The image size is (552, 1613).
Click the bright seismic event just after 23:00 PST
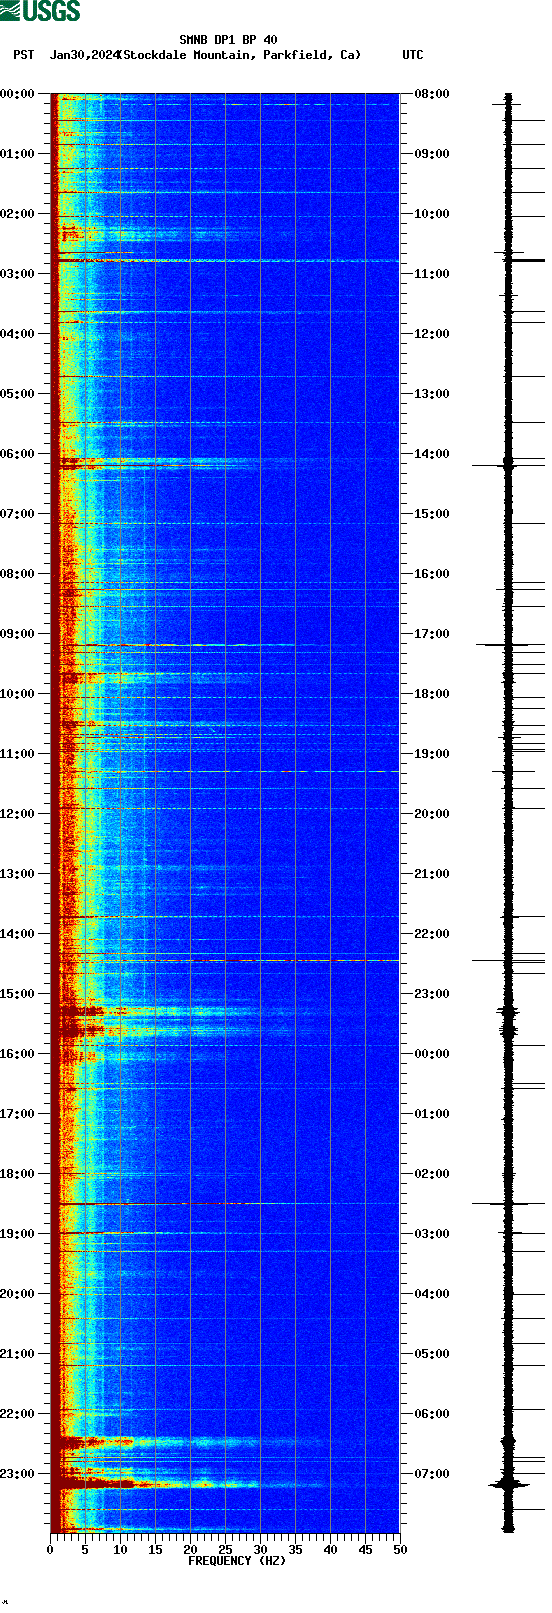(155, 1484)
